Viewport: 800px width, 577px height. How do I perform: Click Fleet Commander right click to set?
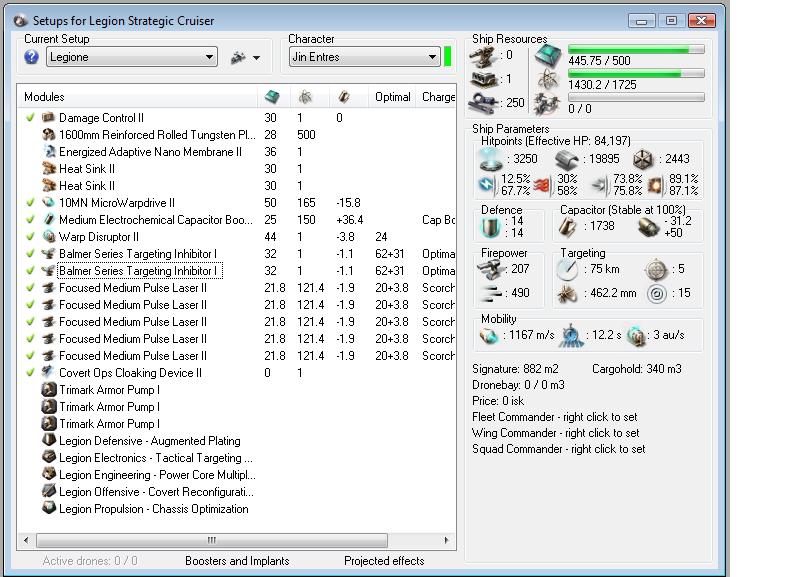click(x=555, y=417)
